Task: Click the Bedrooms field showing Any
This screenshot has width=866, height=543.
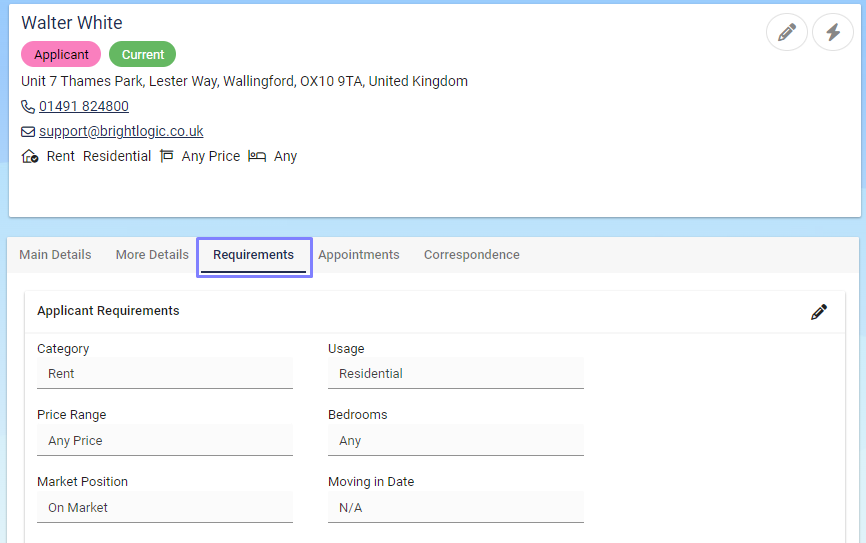Action: pyautogui.click(x=456, y=440)
